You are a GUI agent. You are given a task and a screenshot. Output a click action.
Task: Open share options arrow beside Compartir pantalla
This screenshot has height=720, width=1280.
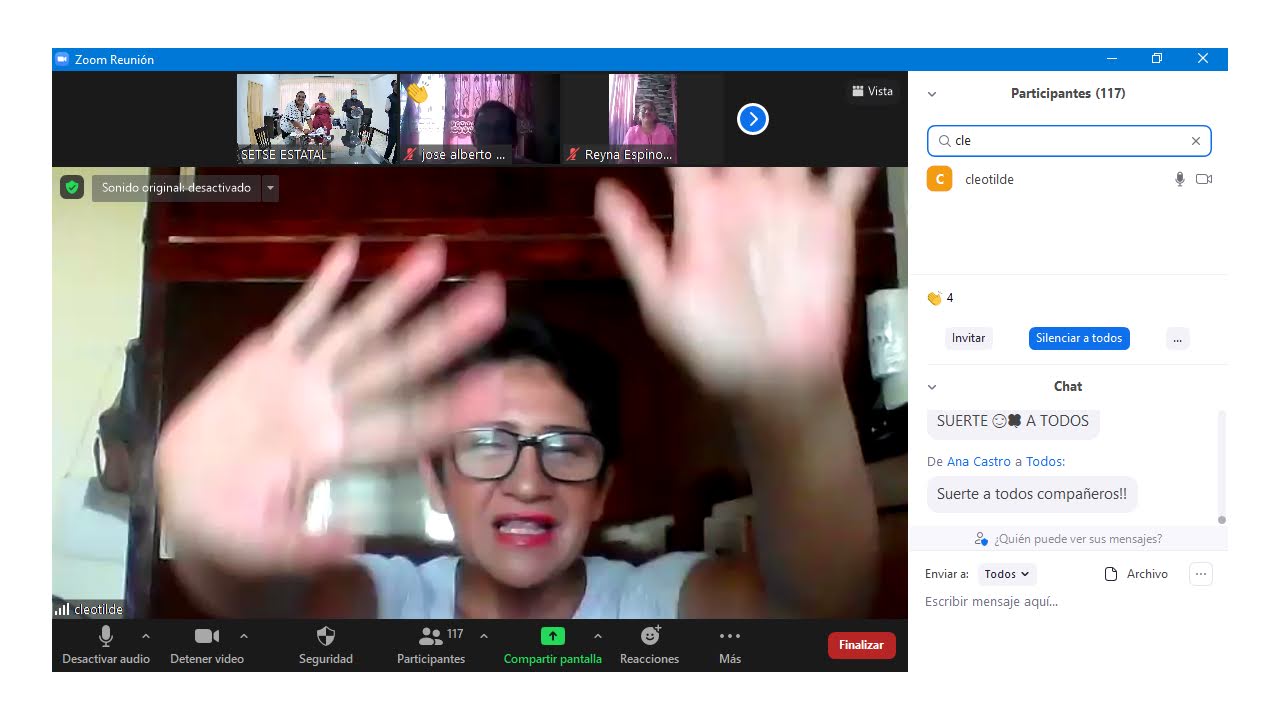[x=598, y=636]
